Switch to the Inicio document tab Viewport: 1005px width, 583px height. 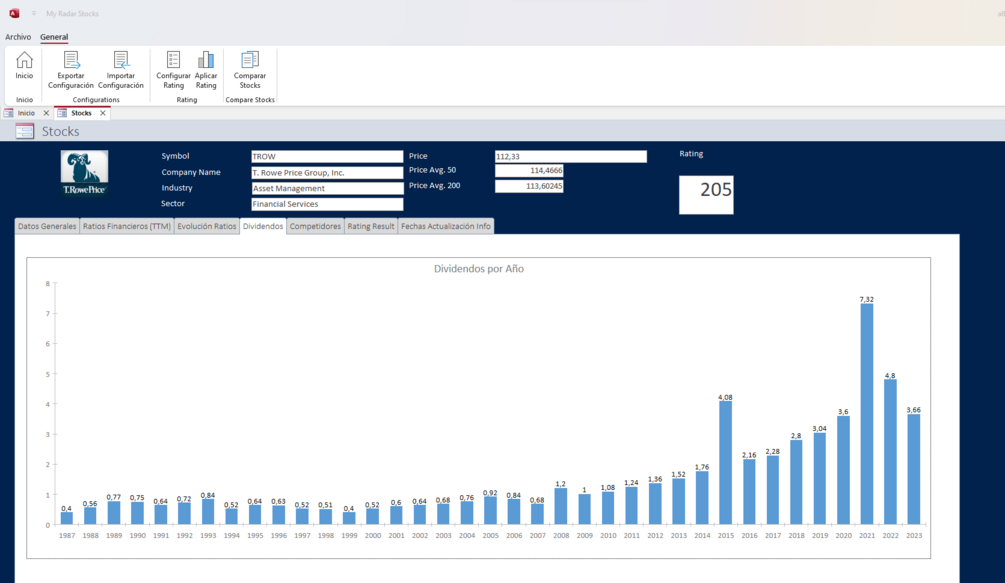click(x=26, y=113)
